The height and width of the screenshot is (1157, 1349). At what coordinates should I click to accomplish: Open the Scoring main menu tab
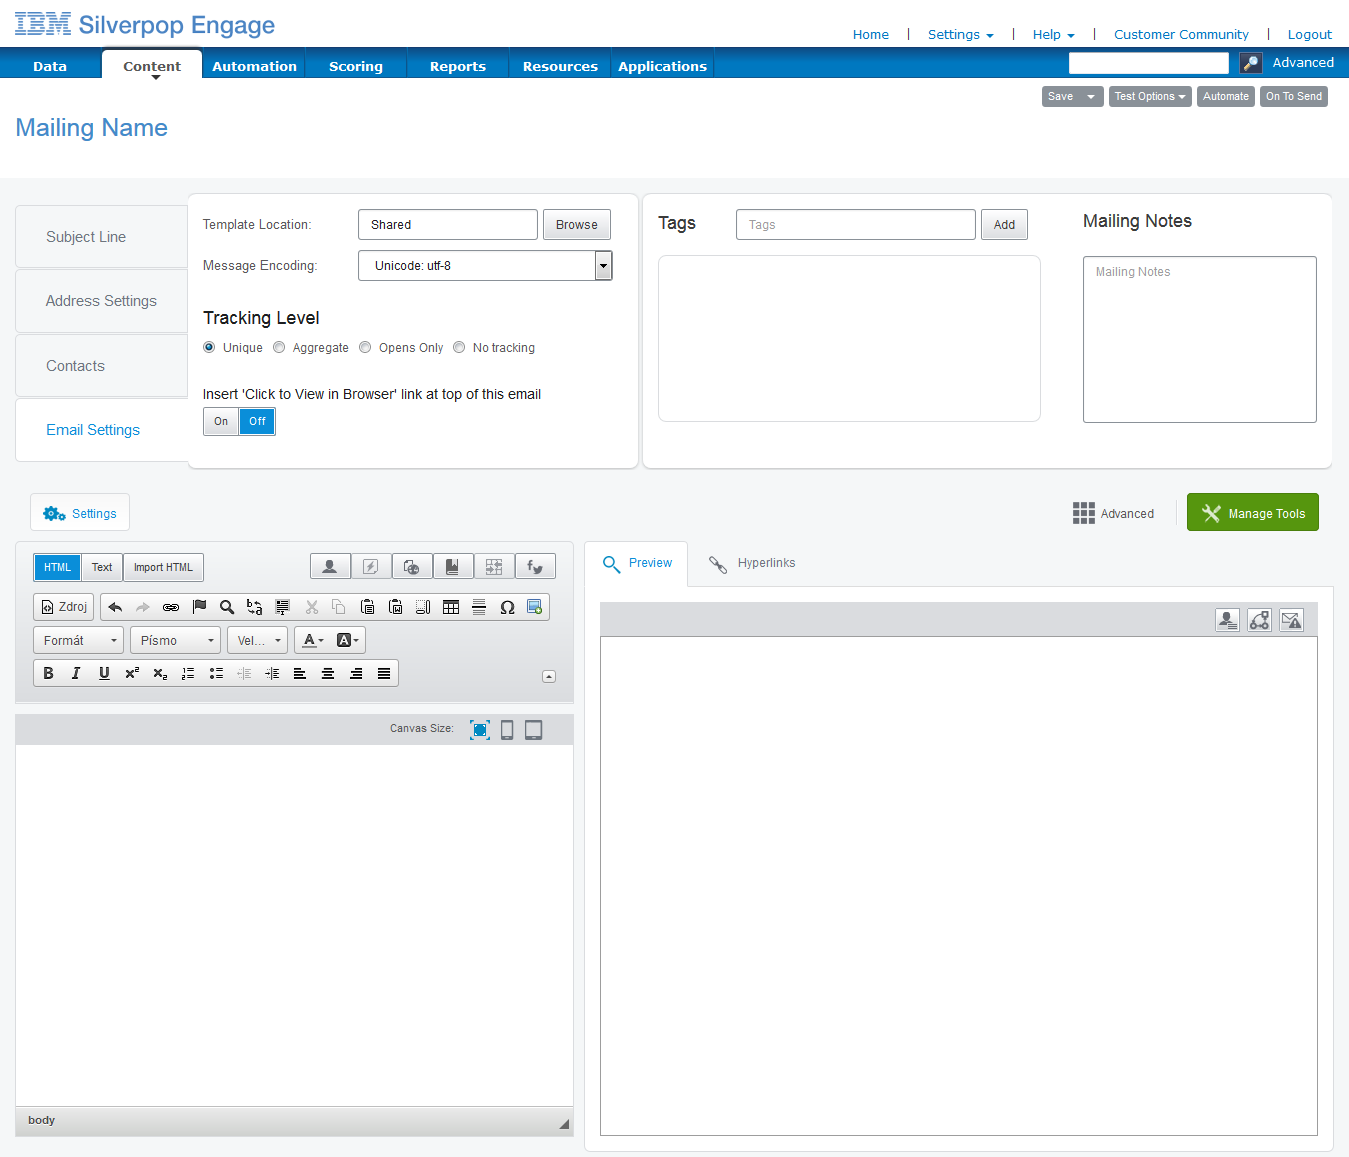pyautogui.click(x=356, y=66)
